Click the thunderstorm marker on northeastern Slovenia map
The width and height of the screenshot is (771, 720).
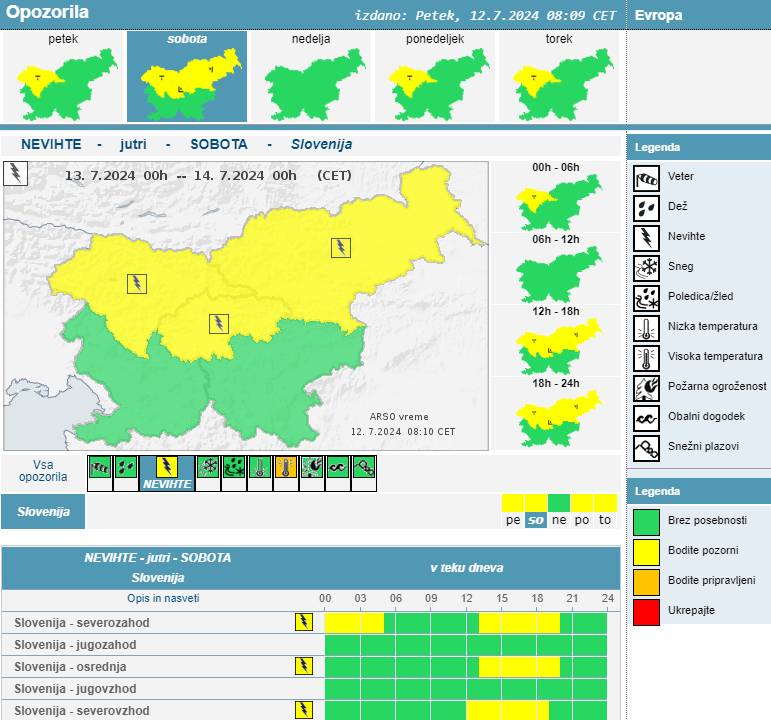pos(341,248)
